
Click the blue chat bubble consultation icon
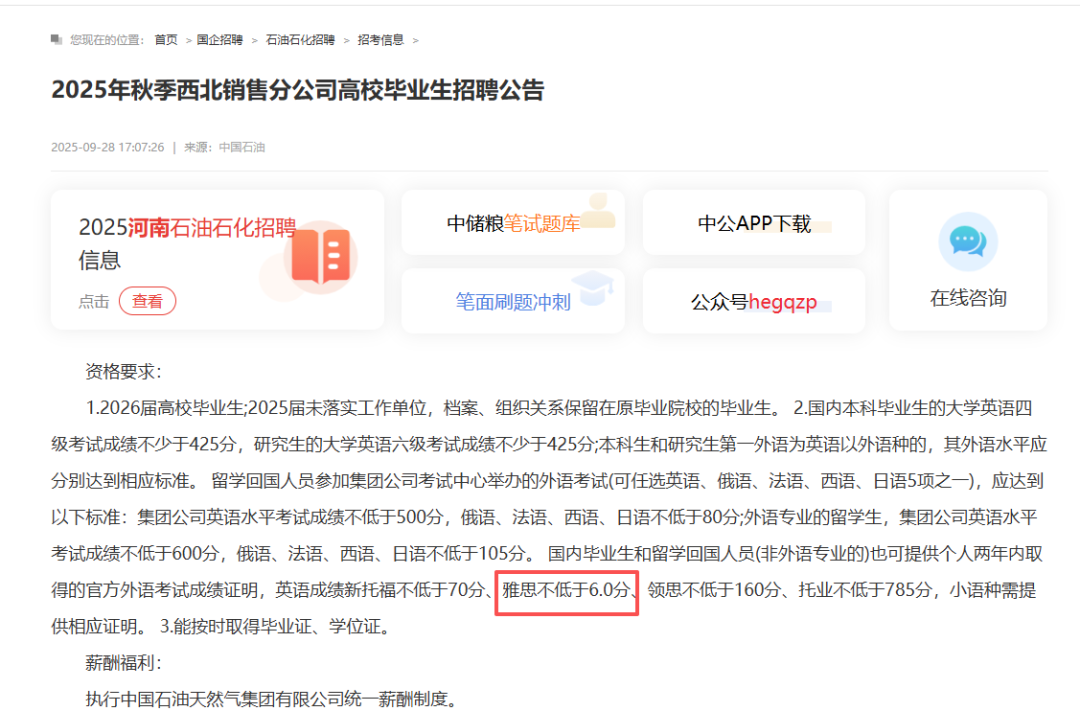(x=967, y=241)
